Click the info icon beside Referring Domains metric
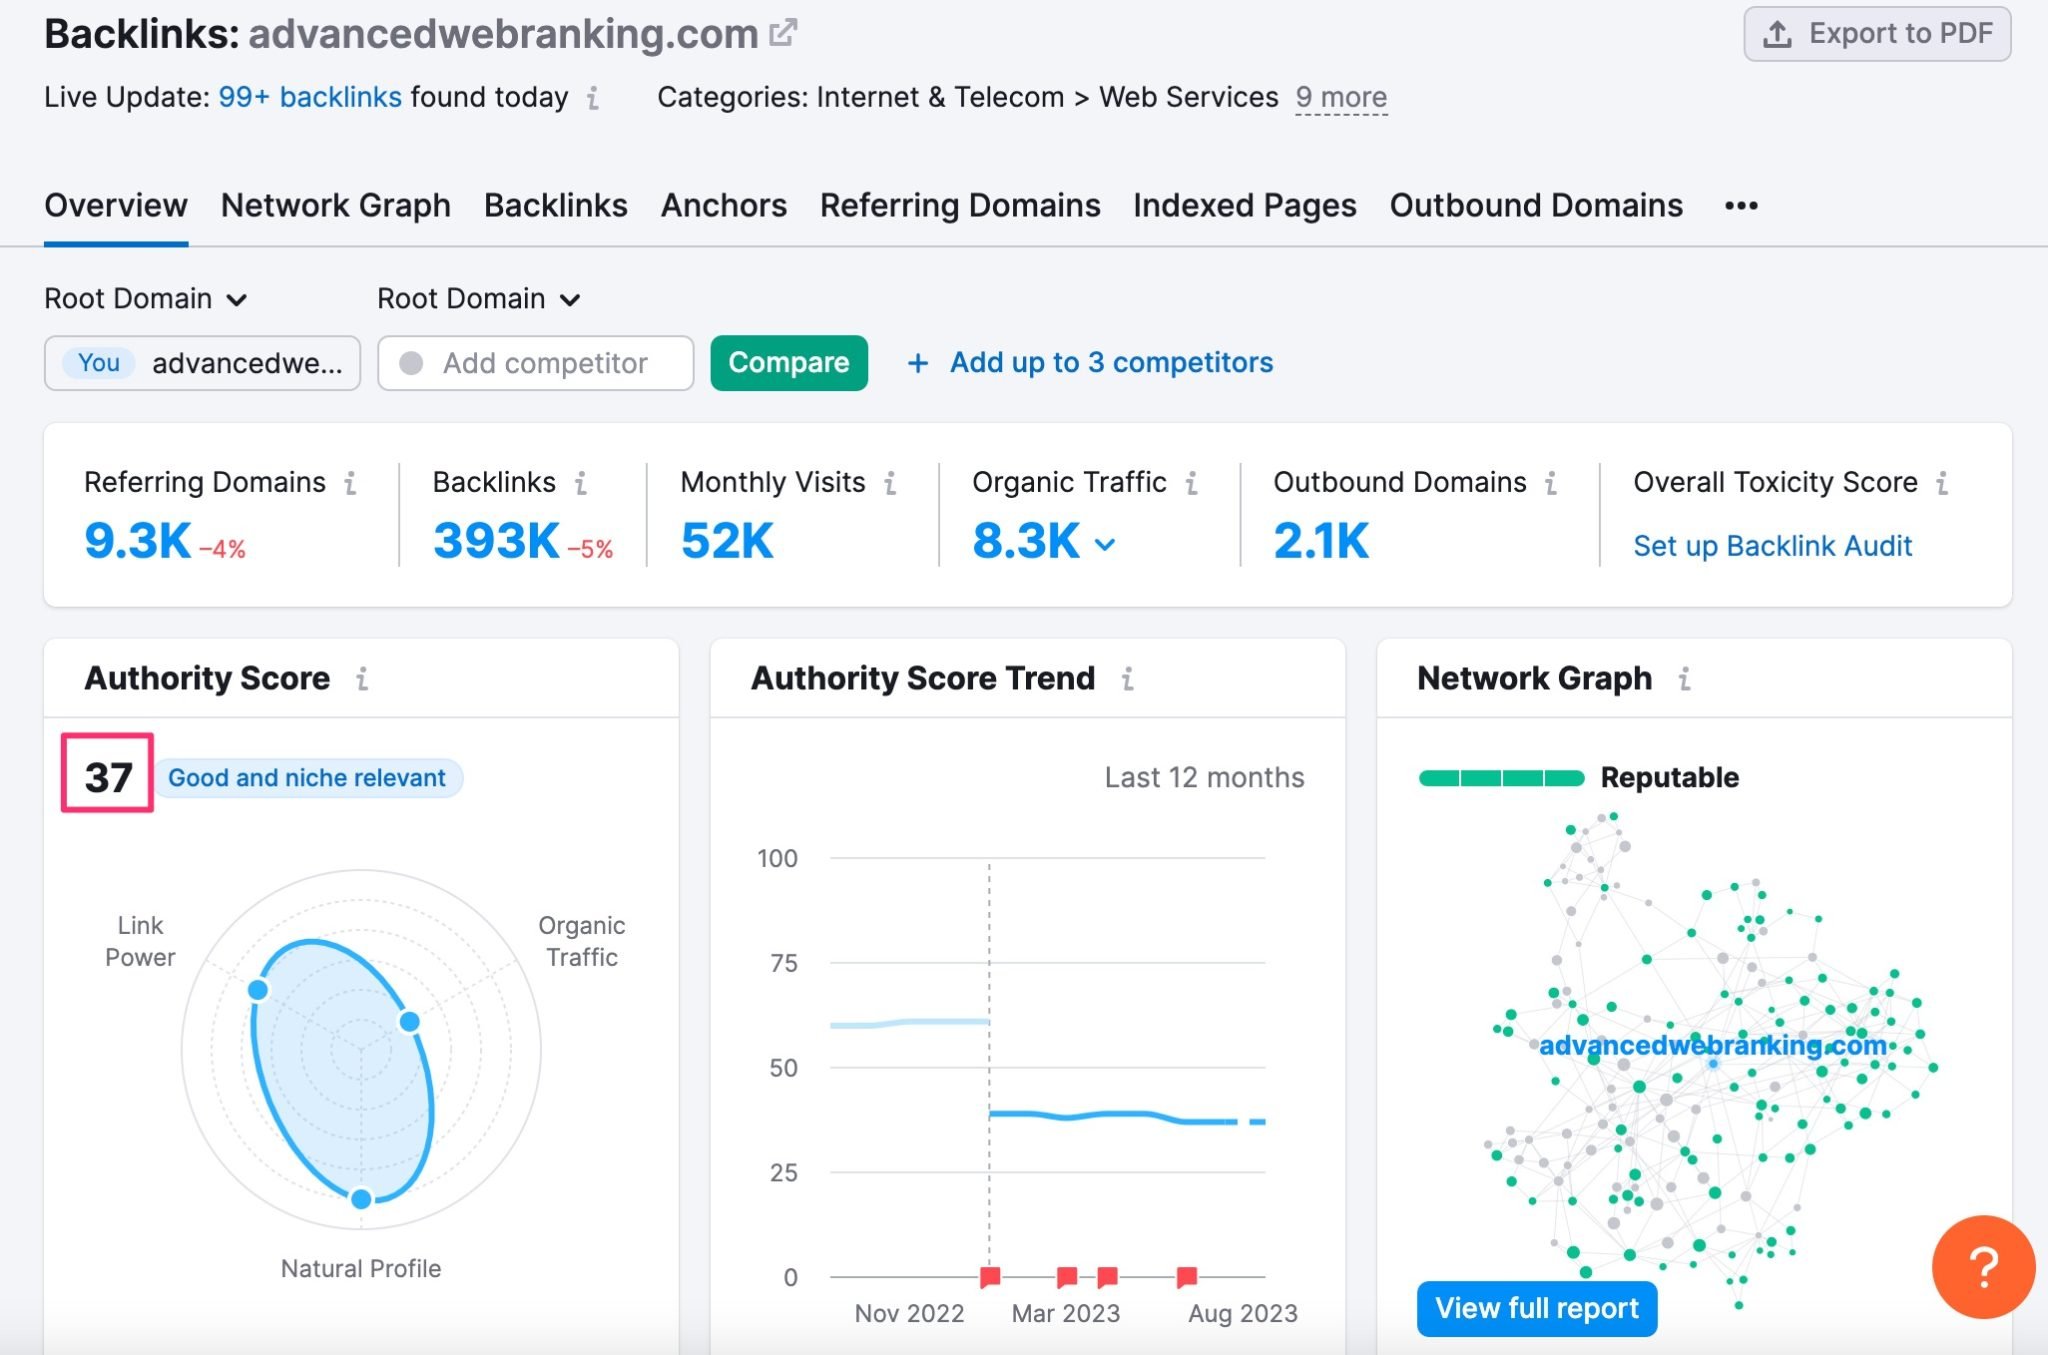Screen dimensions: 2048x1355 tap(349, 483)
